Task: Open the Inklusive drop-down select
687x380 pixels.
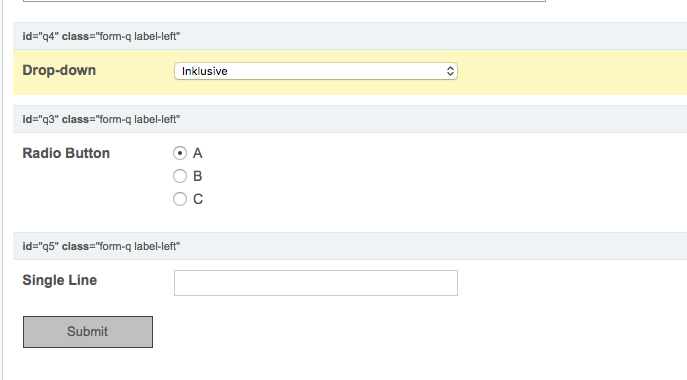Action: point(315,71)
